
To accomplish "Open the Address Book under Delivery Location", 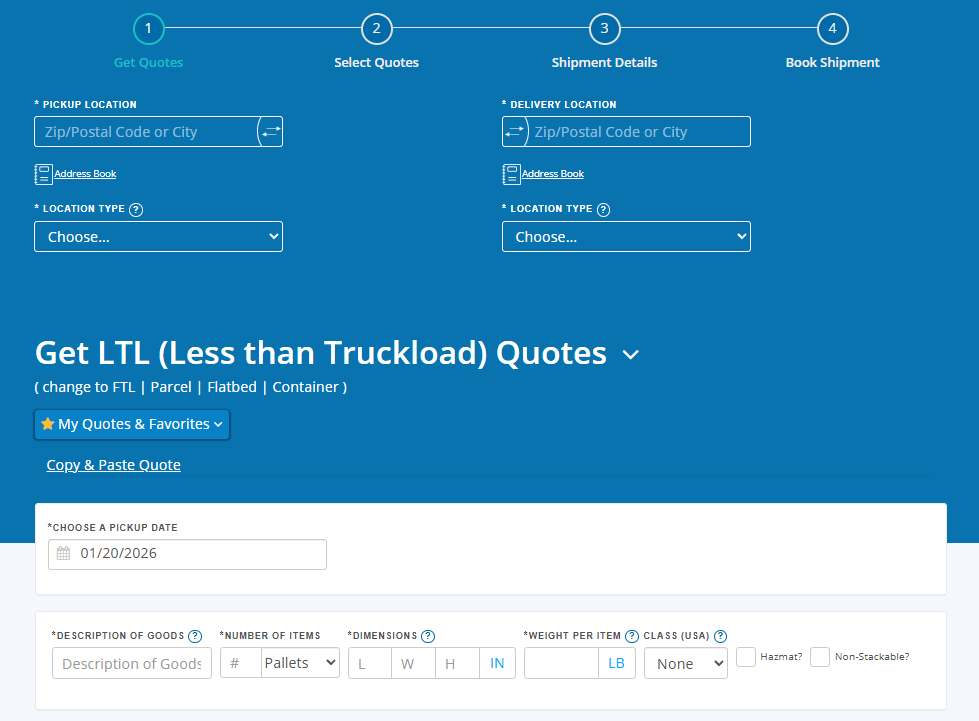I will pyautogui.click(x=552, y=173).
